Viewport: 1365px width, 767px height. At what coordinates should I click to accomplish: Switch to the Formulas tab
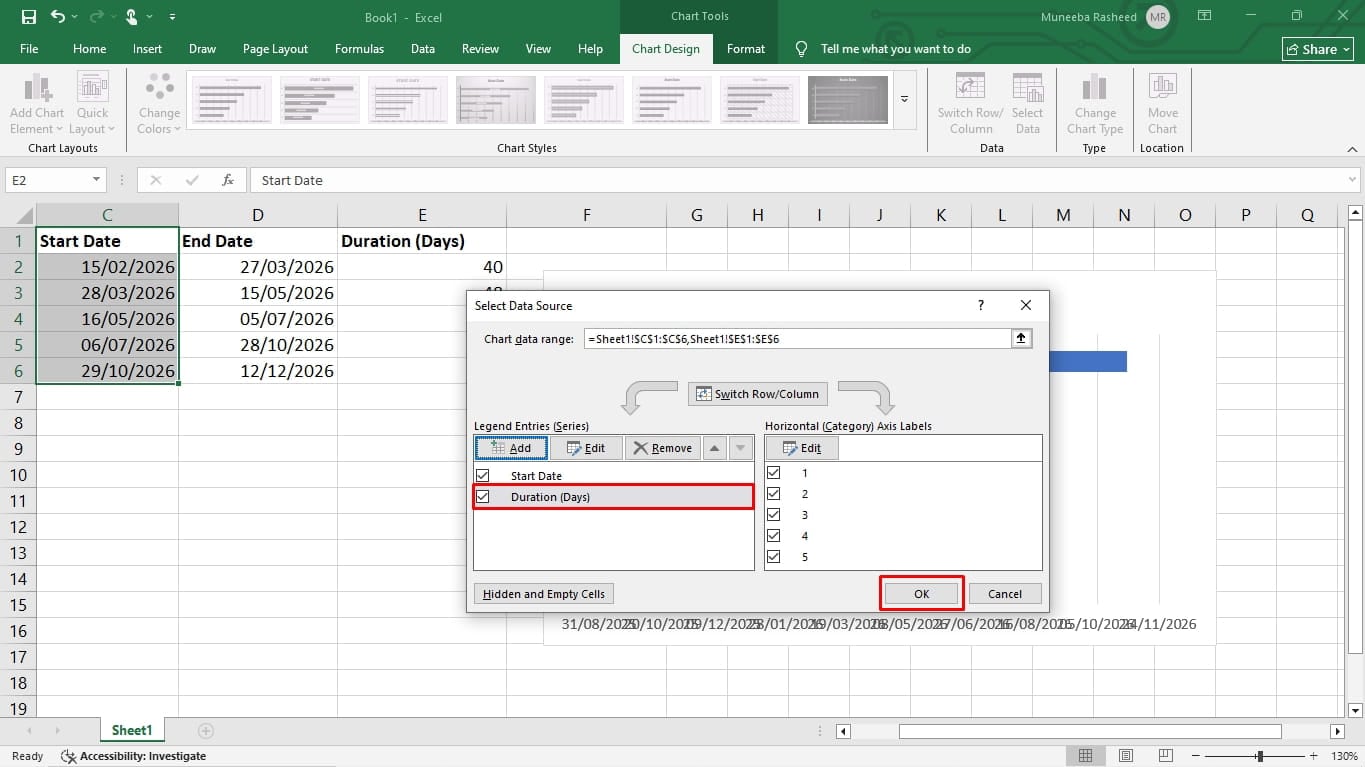(359, 48)
